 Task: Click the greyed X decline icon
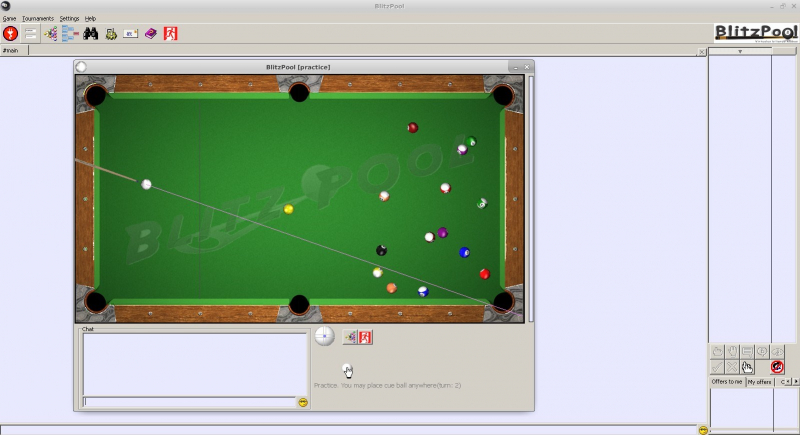pos(732,367)
